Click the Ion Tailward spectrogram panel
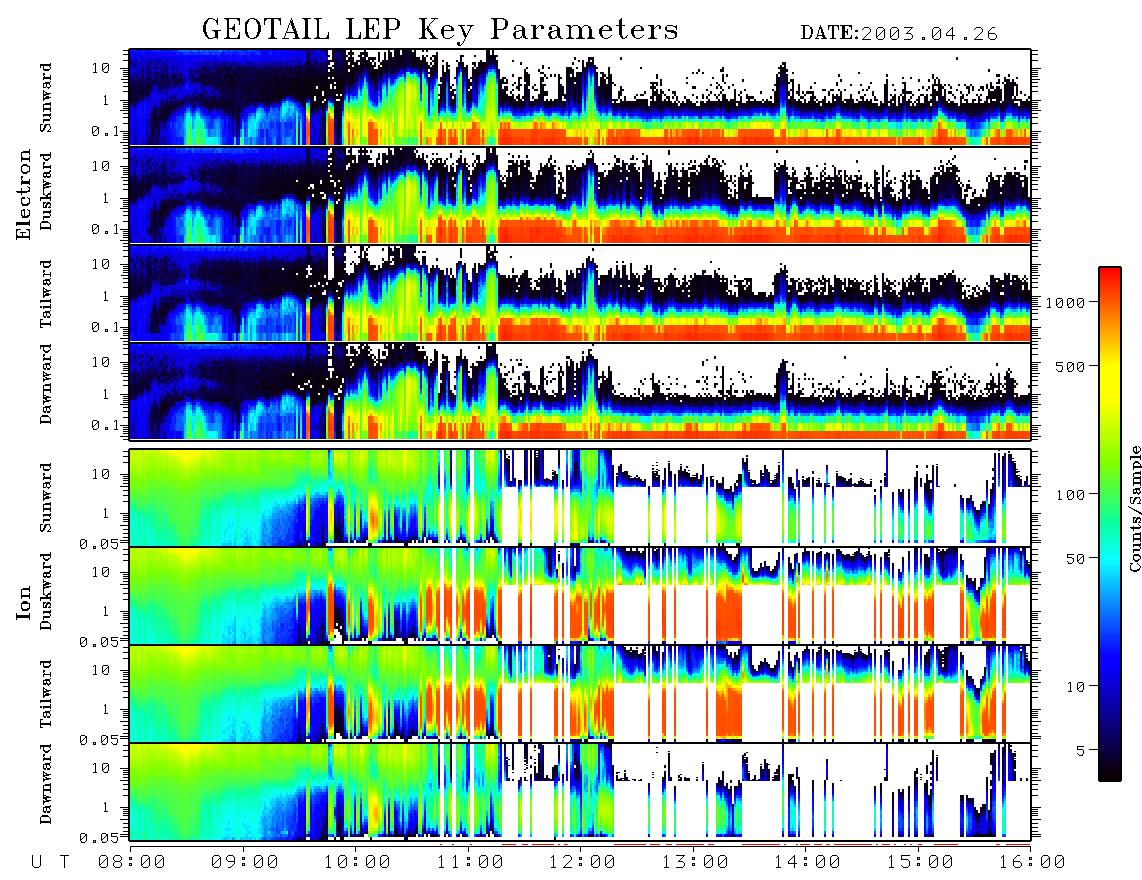This screenshot has height=880, width=1142. 580,694
